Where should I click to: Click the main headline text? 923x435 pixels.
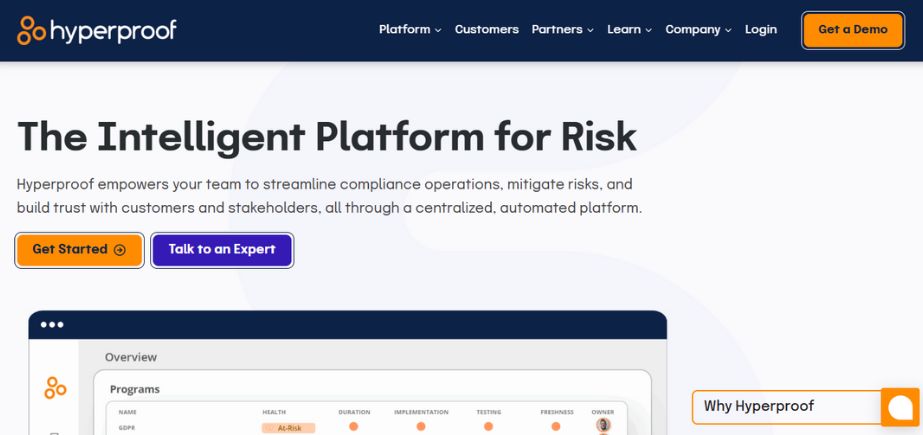327,137
